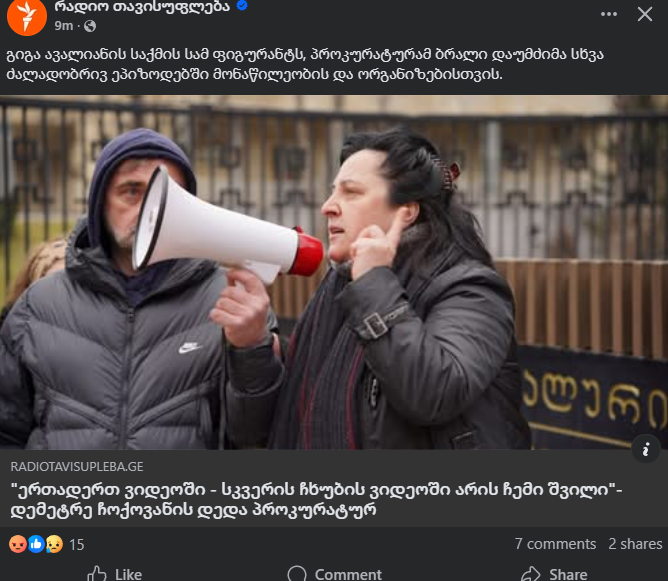Screen dimensions: 668x581
Task: Click the angry reaction emoji
Action: (x=18, y=544)
